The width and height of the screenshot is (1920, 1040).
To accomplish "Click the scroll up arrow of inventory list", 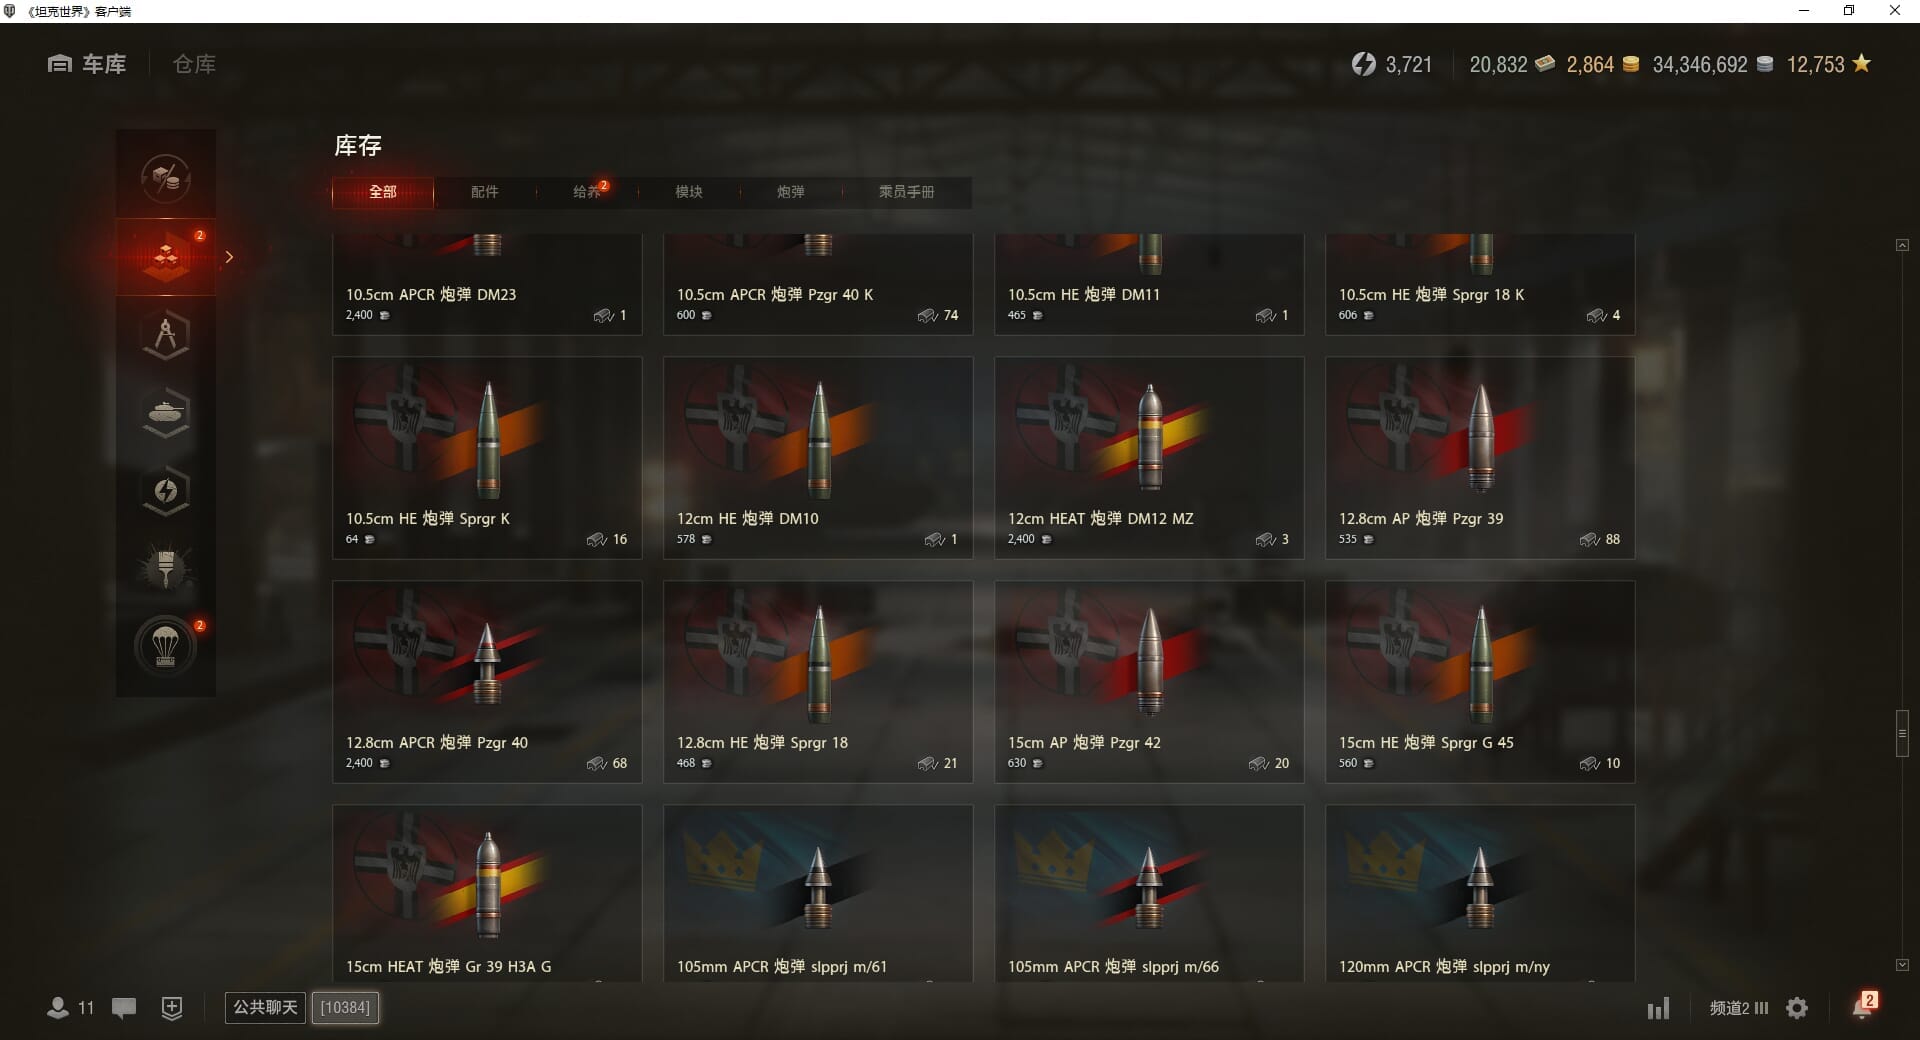I will point(1902,245).
